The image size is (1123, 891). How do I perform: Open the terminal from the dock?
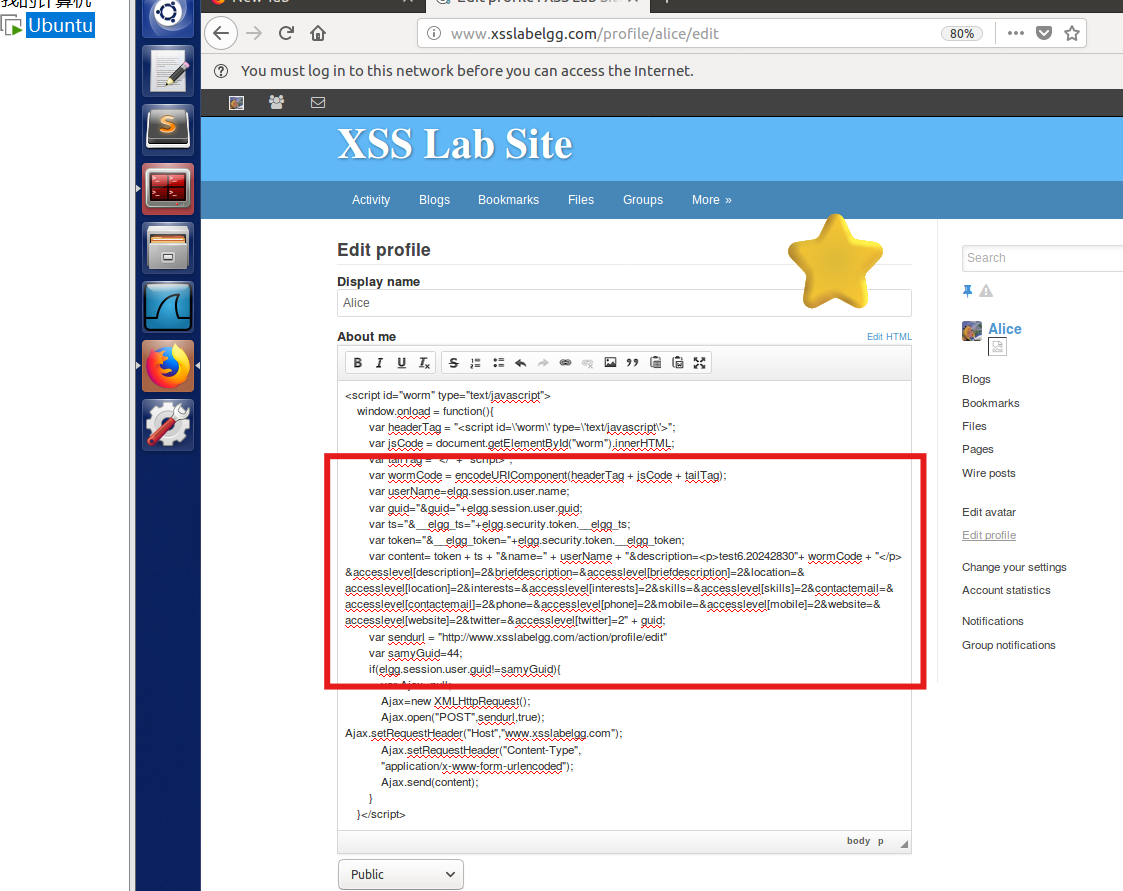168,188
